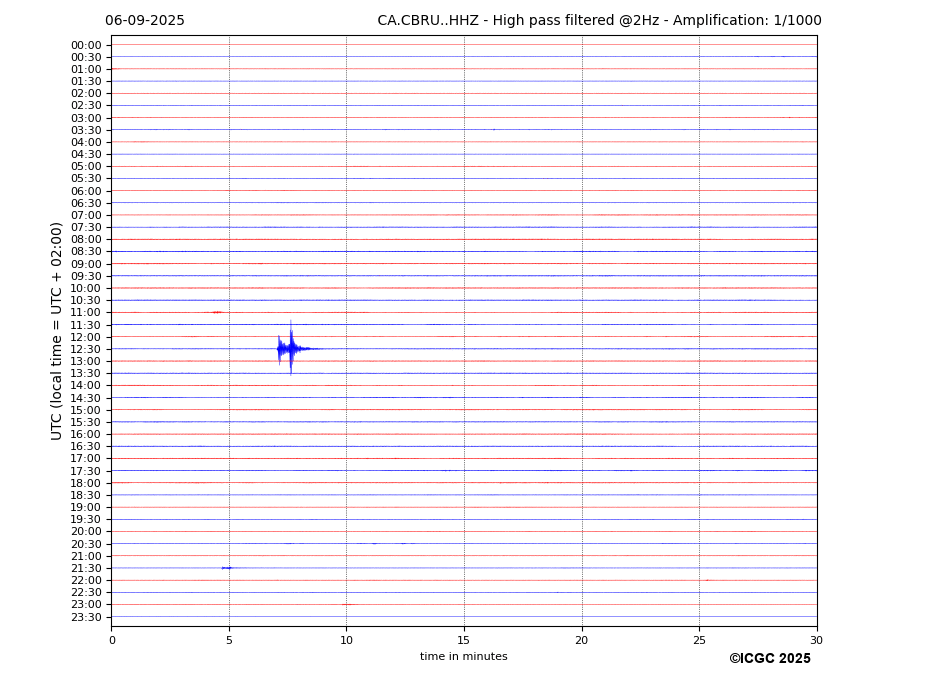This screenshot has width=927, height=696.
Task: Click the 15:00 time row label
Action: pos(86,410)
